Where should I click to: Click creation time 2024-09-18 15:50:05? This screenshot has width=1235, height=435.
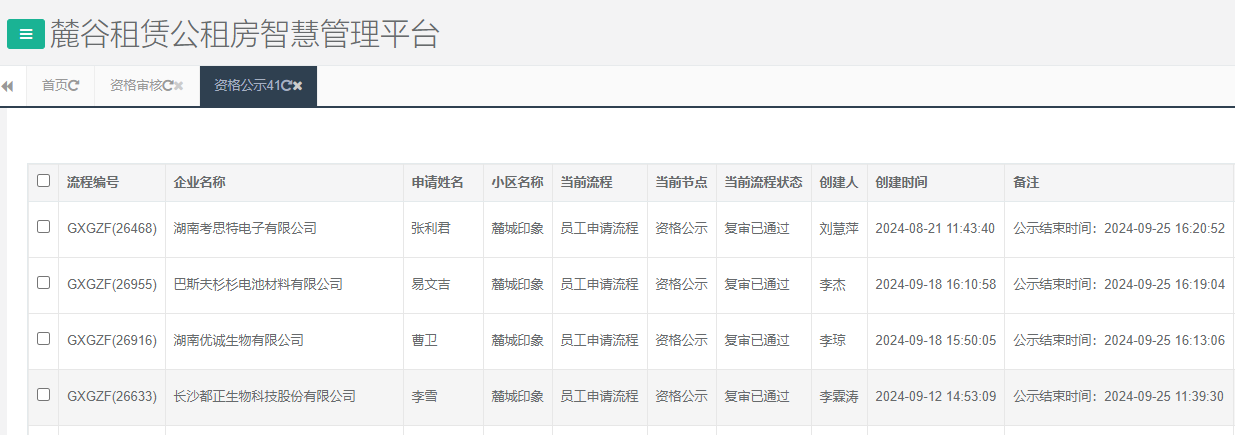935,341
